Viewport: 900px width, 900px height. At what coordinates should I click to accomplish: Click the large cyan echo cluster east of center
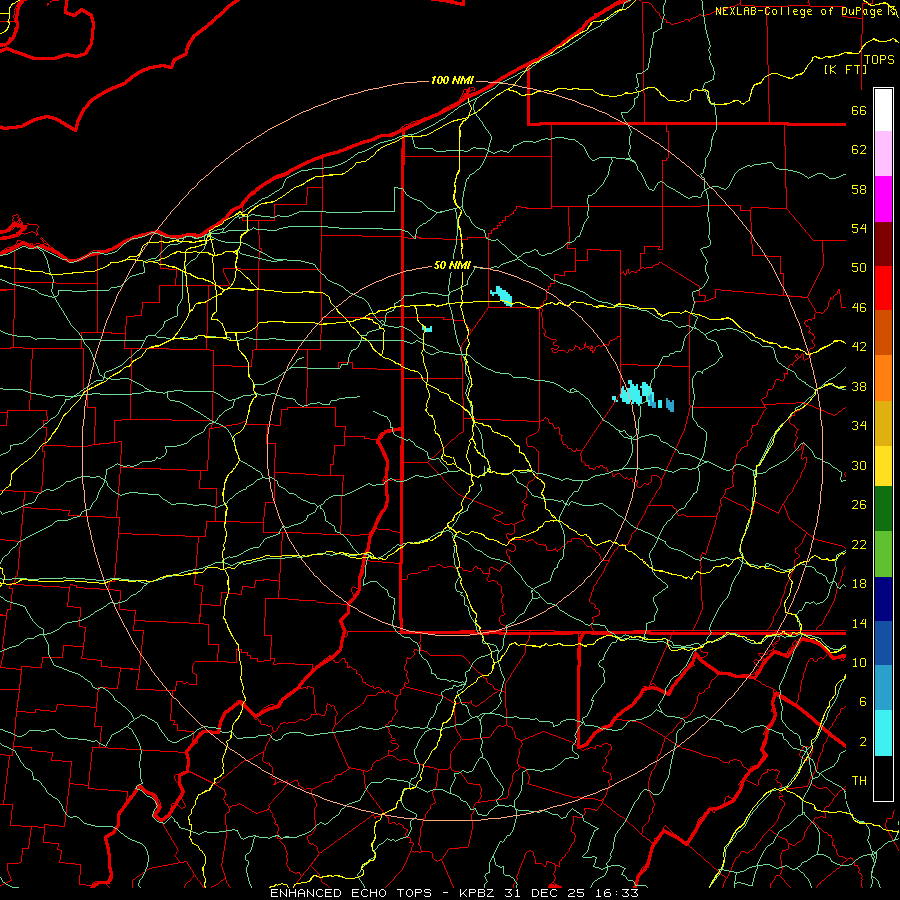click(x=637, y=394)
